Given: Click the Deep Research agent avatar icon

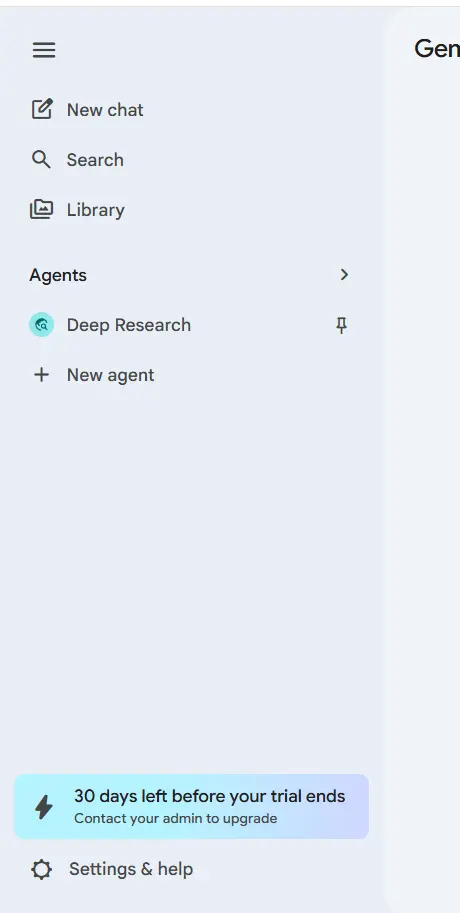Looking at the screenshot, I should [x=41, y=325].
